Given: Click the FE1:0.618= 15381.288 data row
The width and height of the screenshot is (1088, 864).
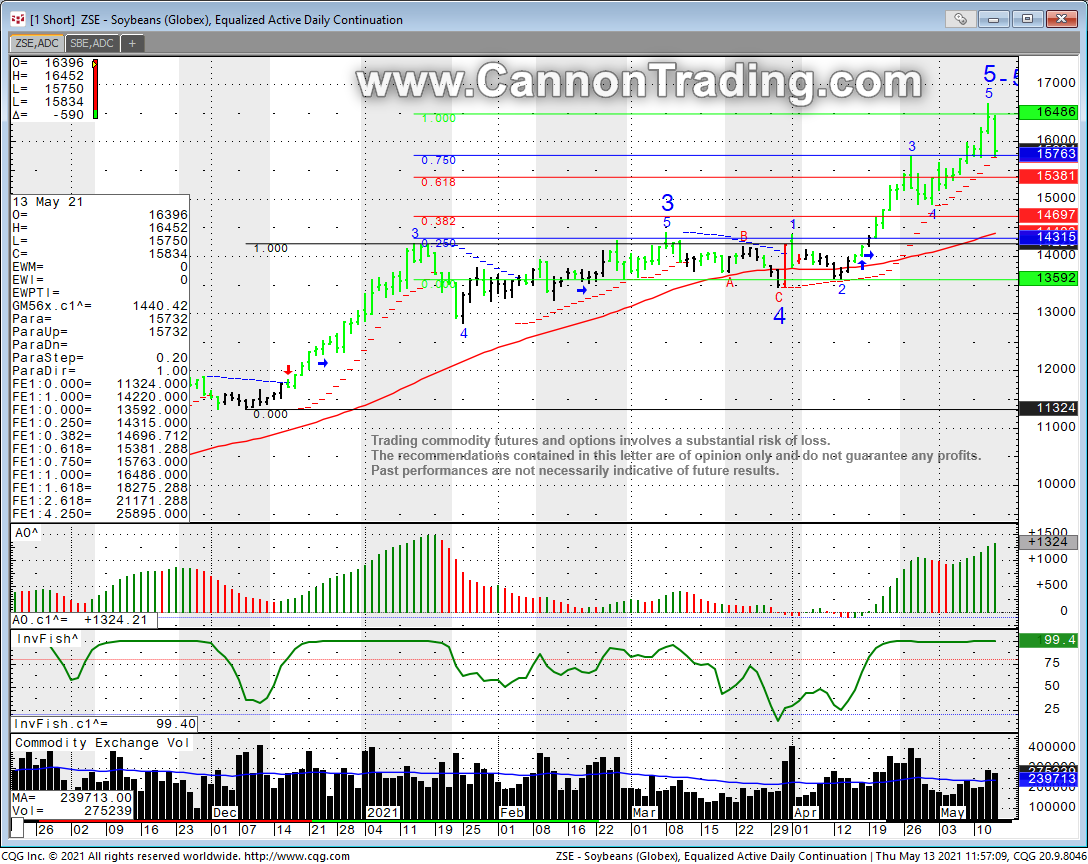Looking at the screenshot, I should tap(100, 449).
